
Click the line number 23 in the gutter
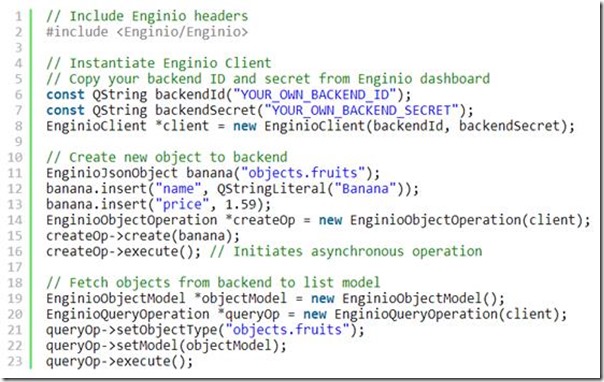[x=15, y=362]
